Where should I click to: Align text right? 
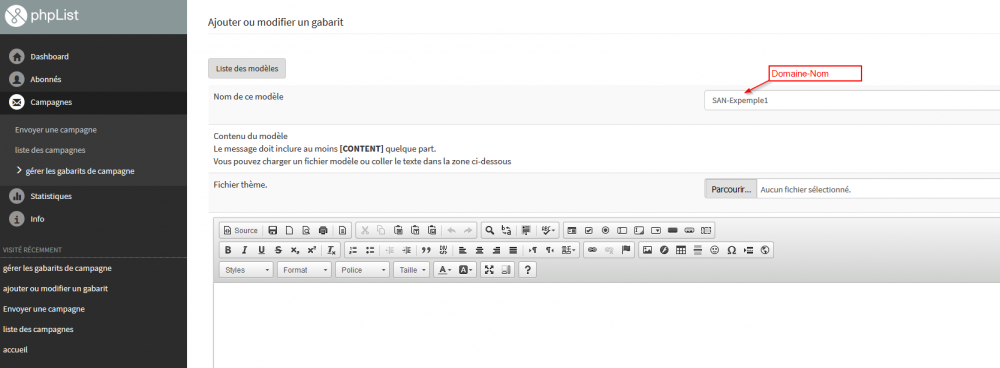click(x=496, y=250)
